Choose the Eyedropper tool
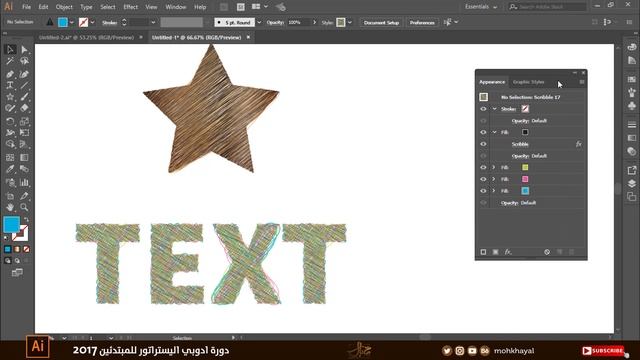The height and width of the screenshot is (360, 640). pos(10,169)
